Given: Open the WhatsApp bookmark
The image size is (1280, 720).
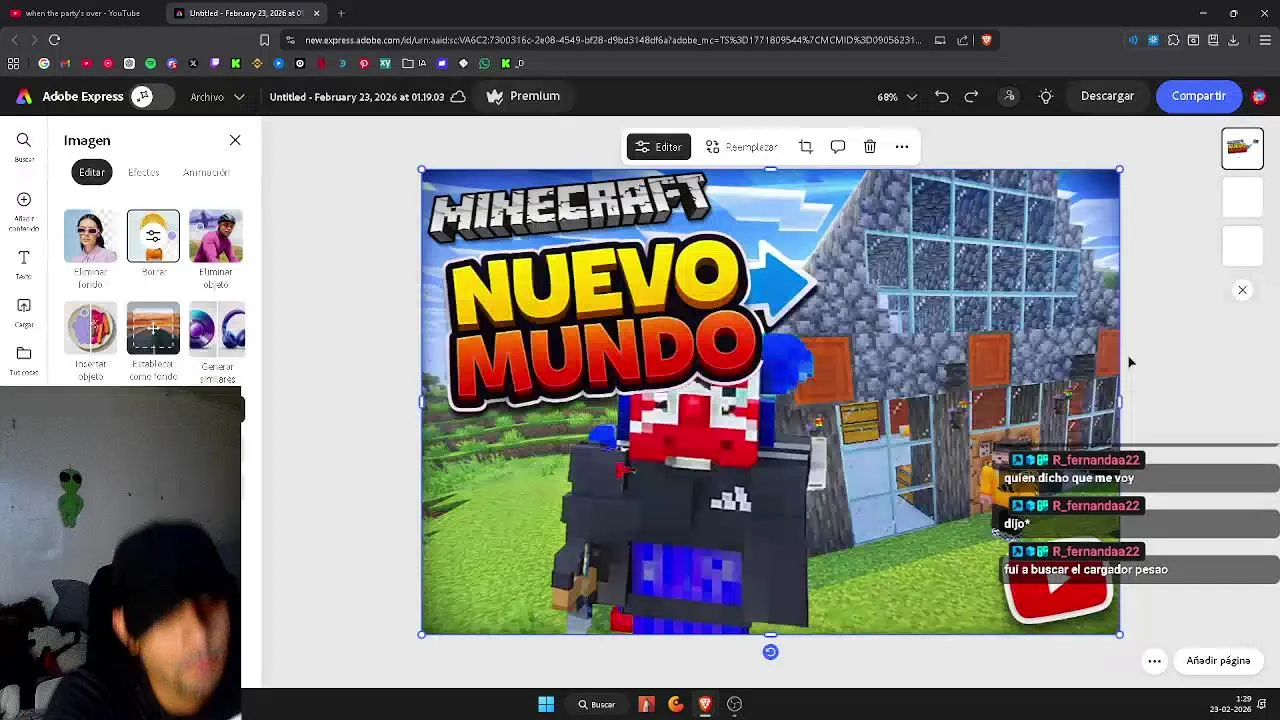Looking at the screenshot, I should tap(484, 63).
